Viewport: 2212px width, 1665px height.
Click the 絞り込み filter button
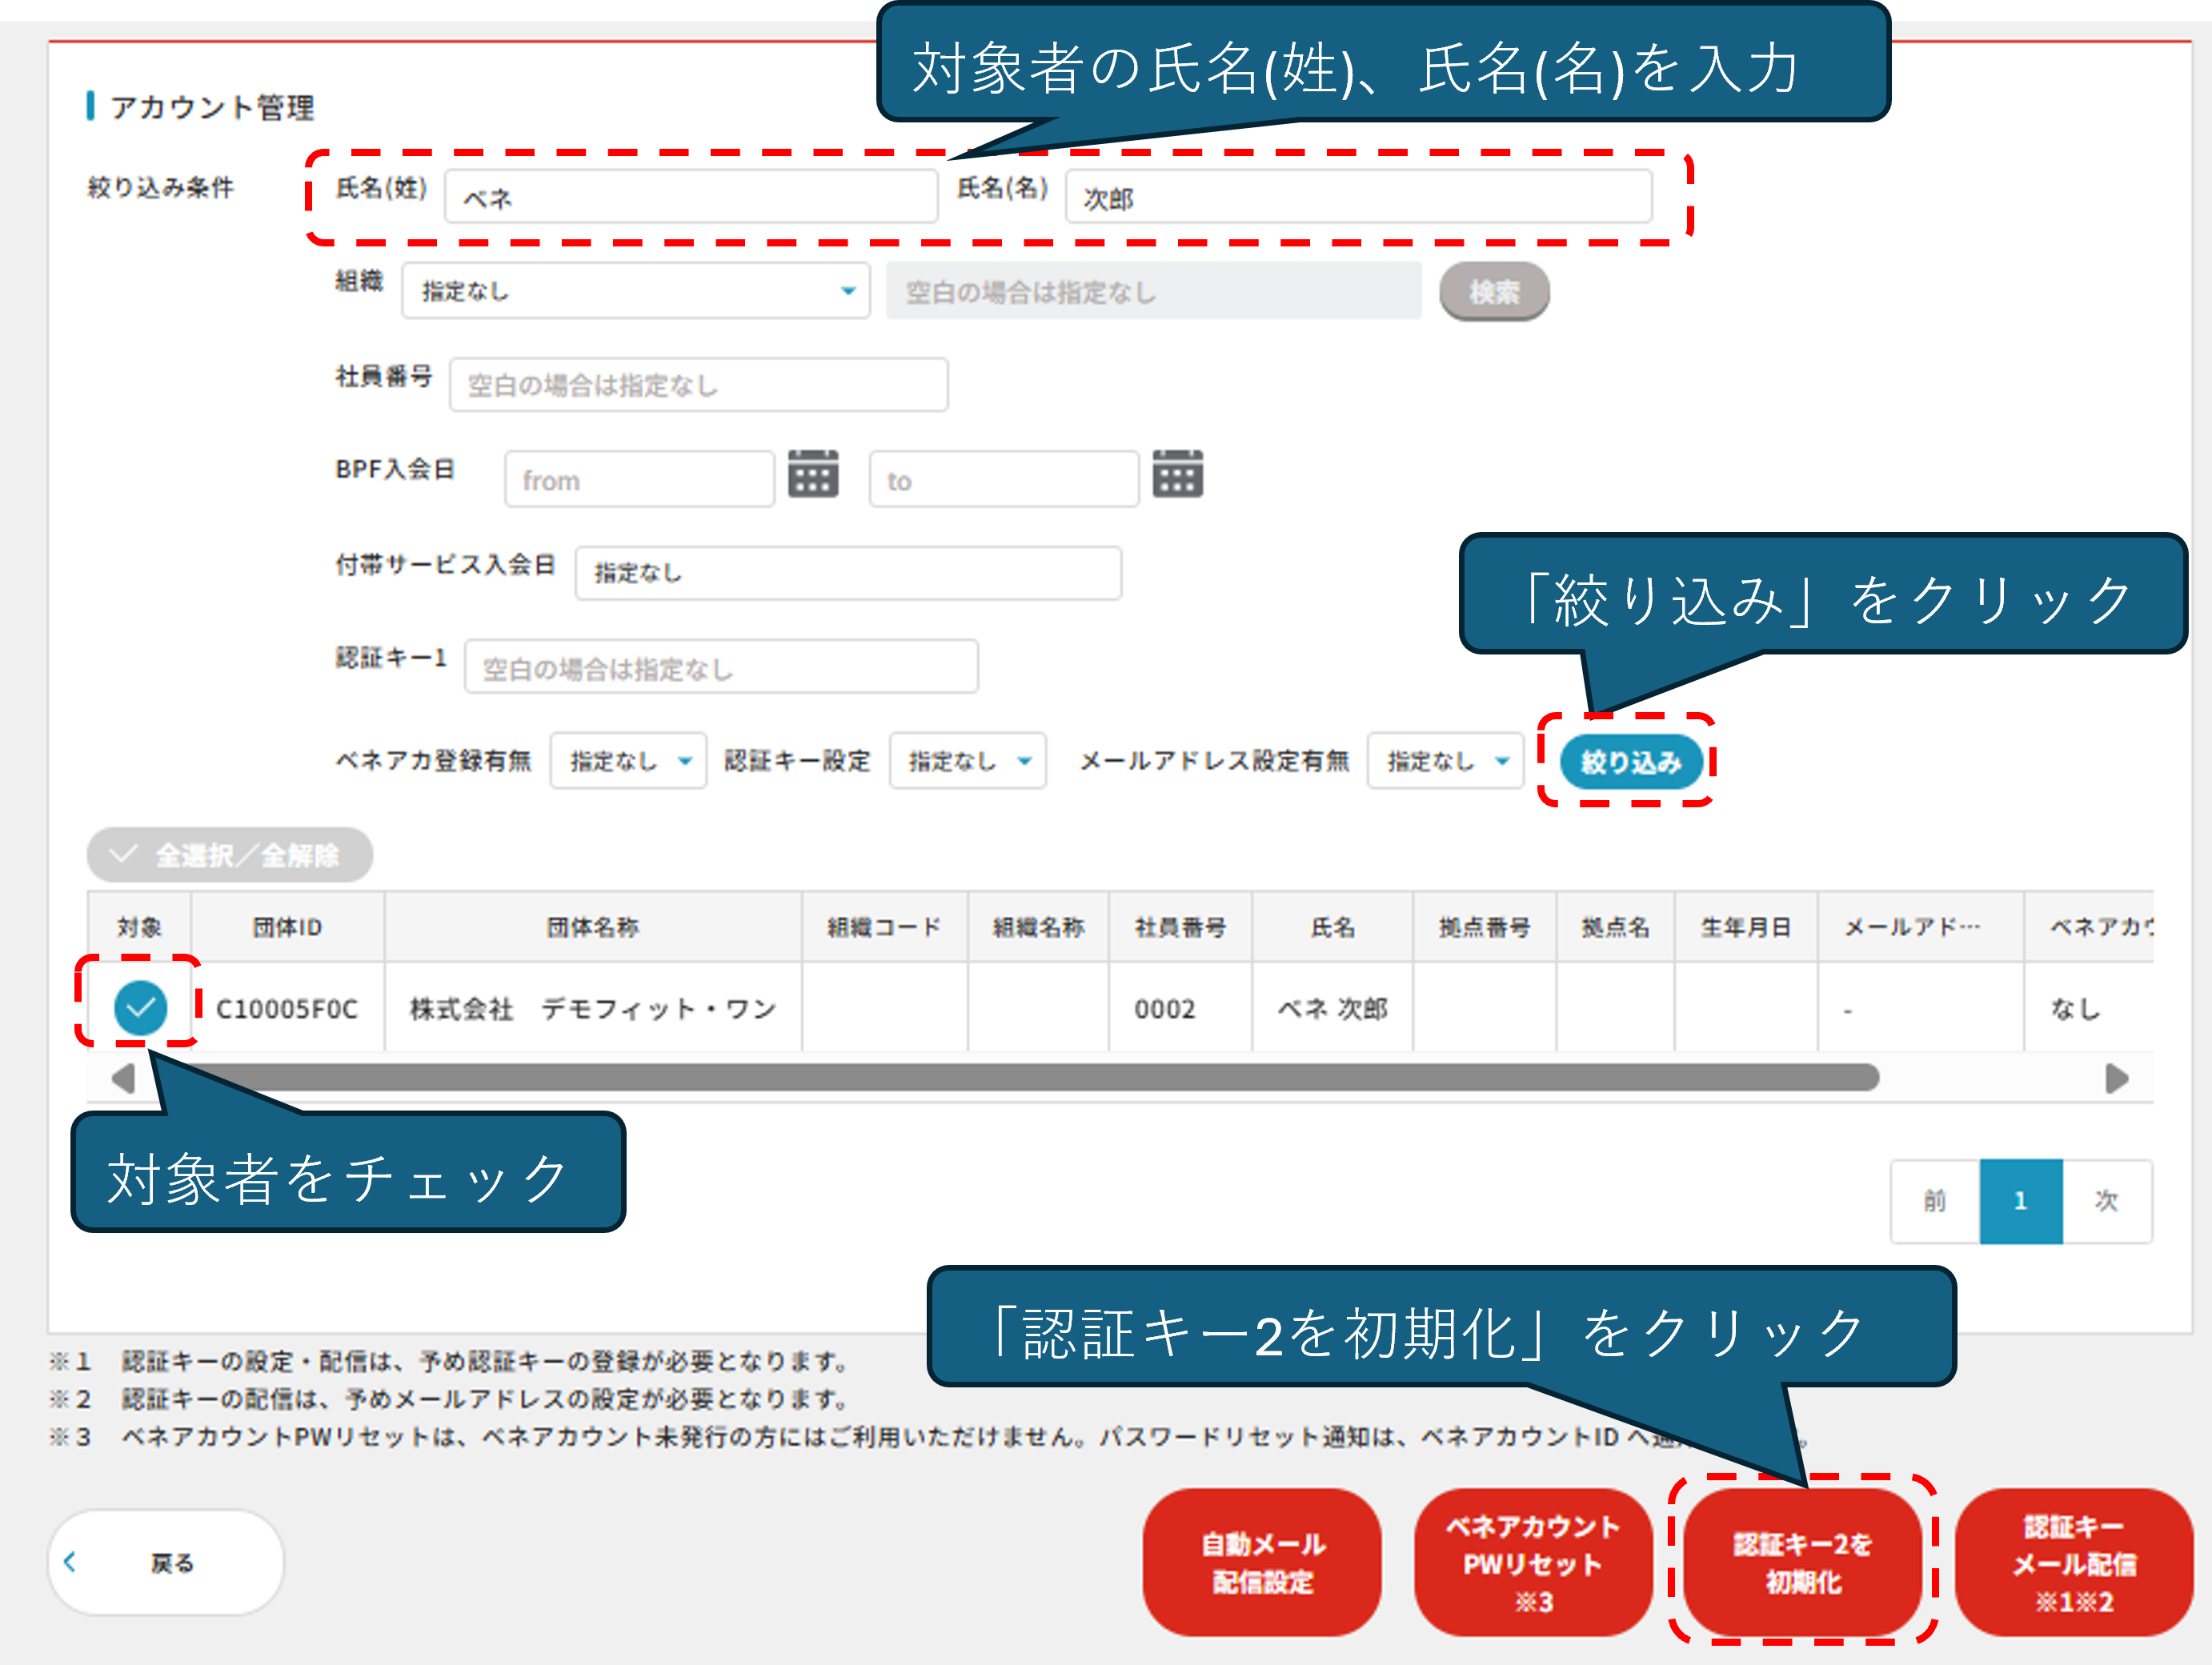[1630, 762]
